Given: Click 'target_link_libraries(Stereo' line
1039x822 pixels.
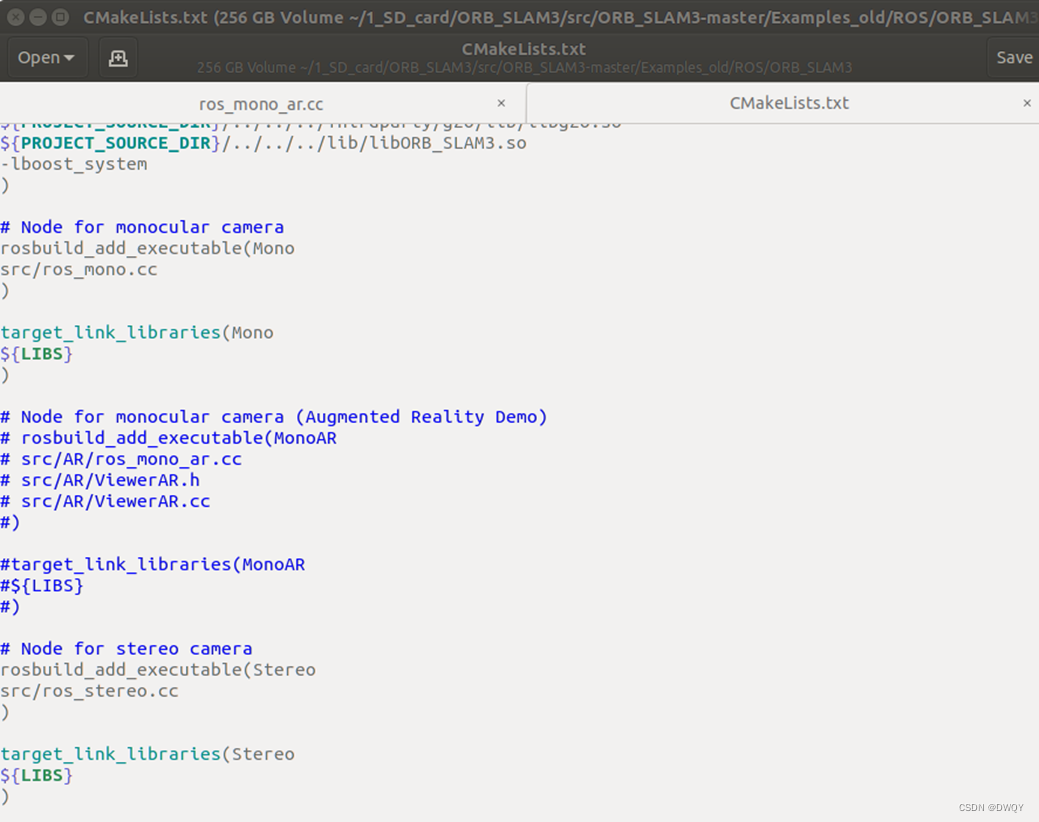Looking at the screenshot, I should (147, 754).
